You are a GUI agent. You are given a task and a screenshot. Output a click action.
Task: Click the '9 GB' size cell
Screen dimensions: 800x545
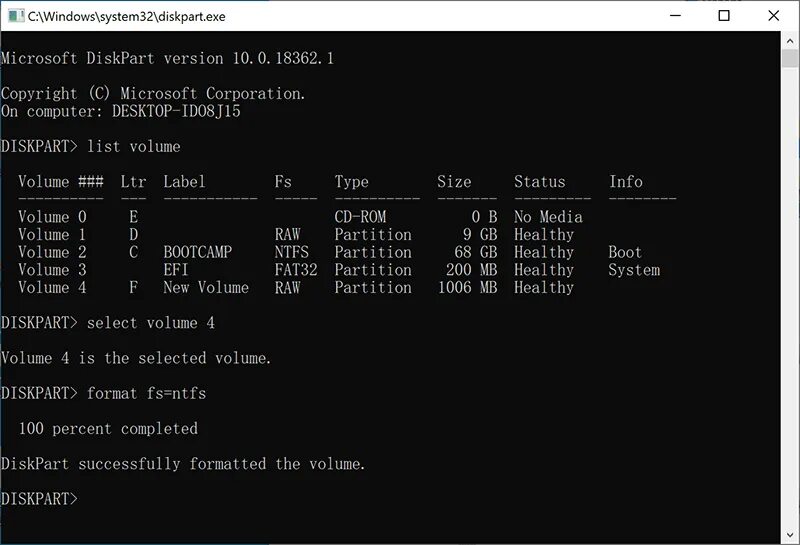tap(480, 235)
